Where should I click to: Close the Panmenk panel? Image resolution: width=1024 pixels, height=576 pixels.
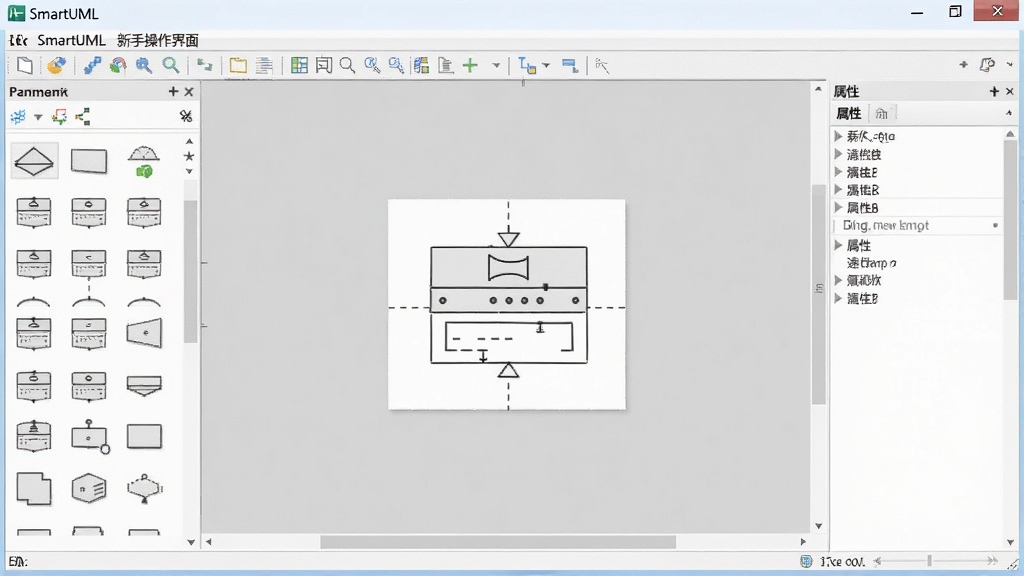pos(189,92)
